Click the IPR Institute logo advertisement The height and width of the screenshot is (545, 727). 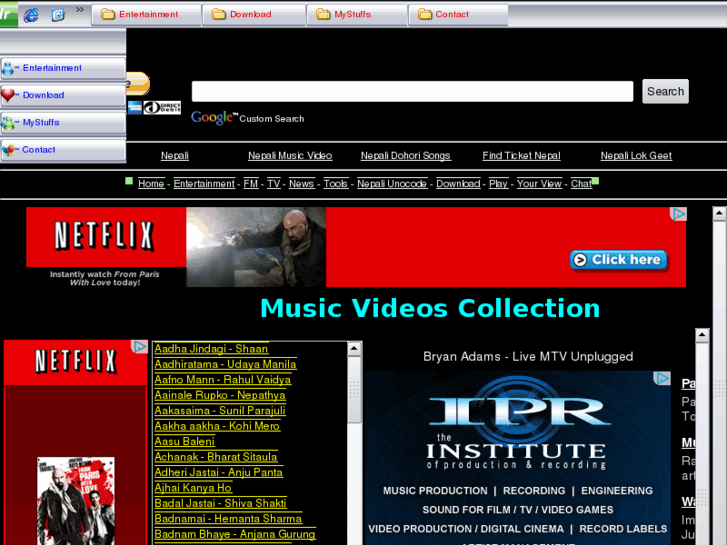517,458
